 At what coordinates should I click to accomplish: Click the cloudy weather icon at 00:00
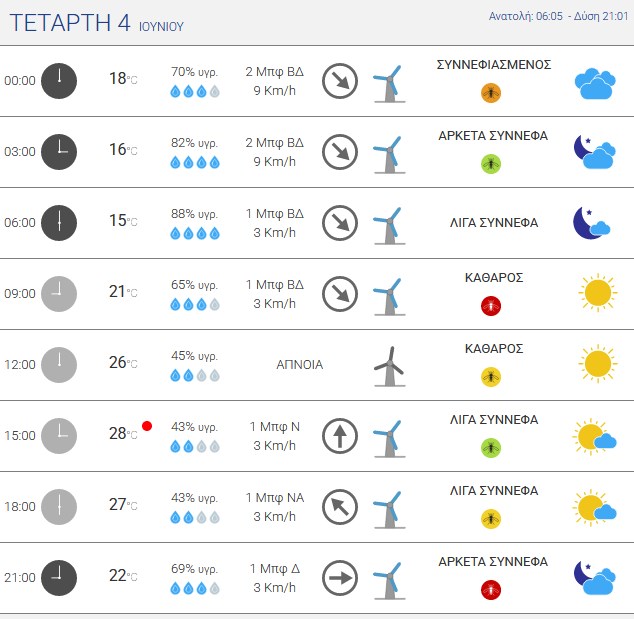point(595,84)
